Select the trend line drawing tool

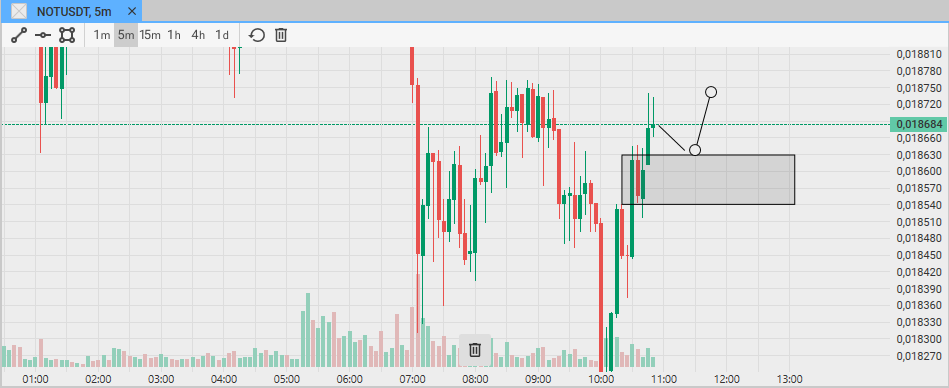point(19,35)
